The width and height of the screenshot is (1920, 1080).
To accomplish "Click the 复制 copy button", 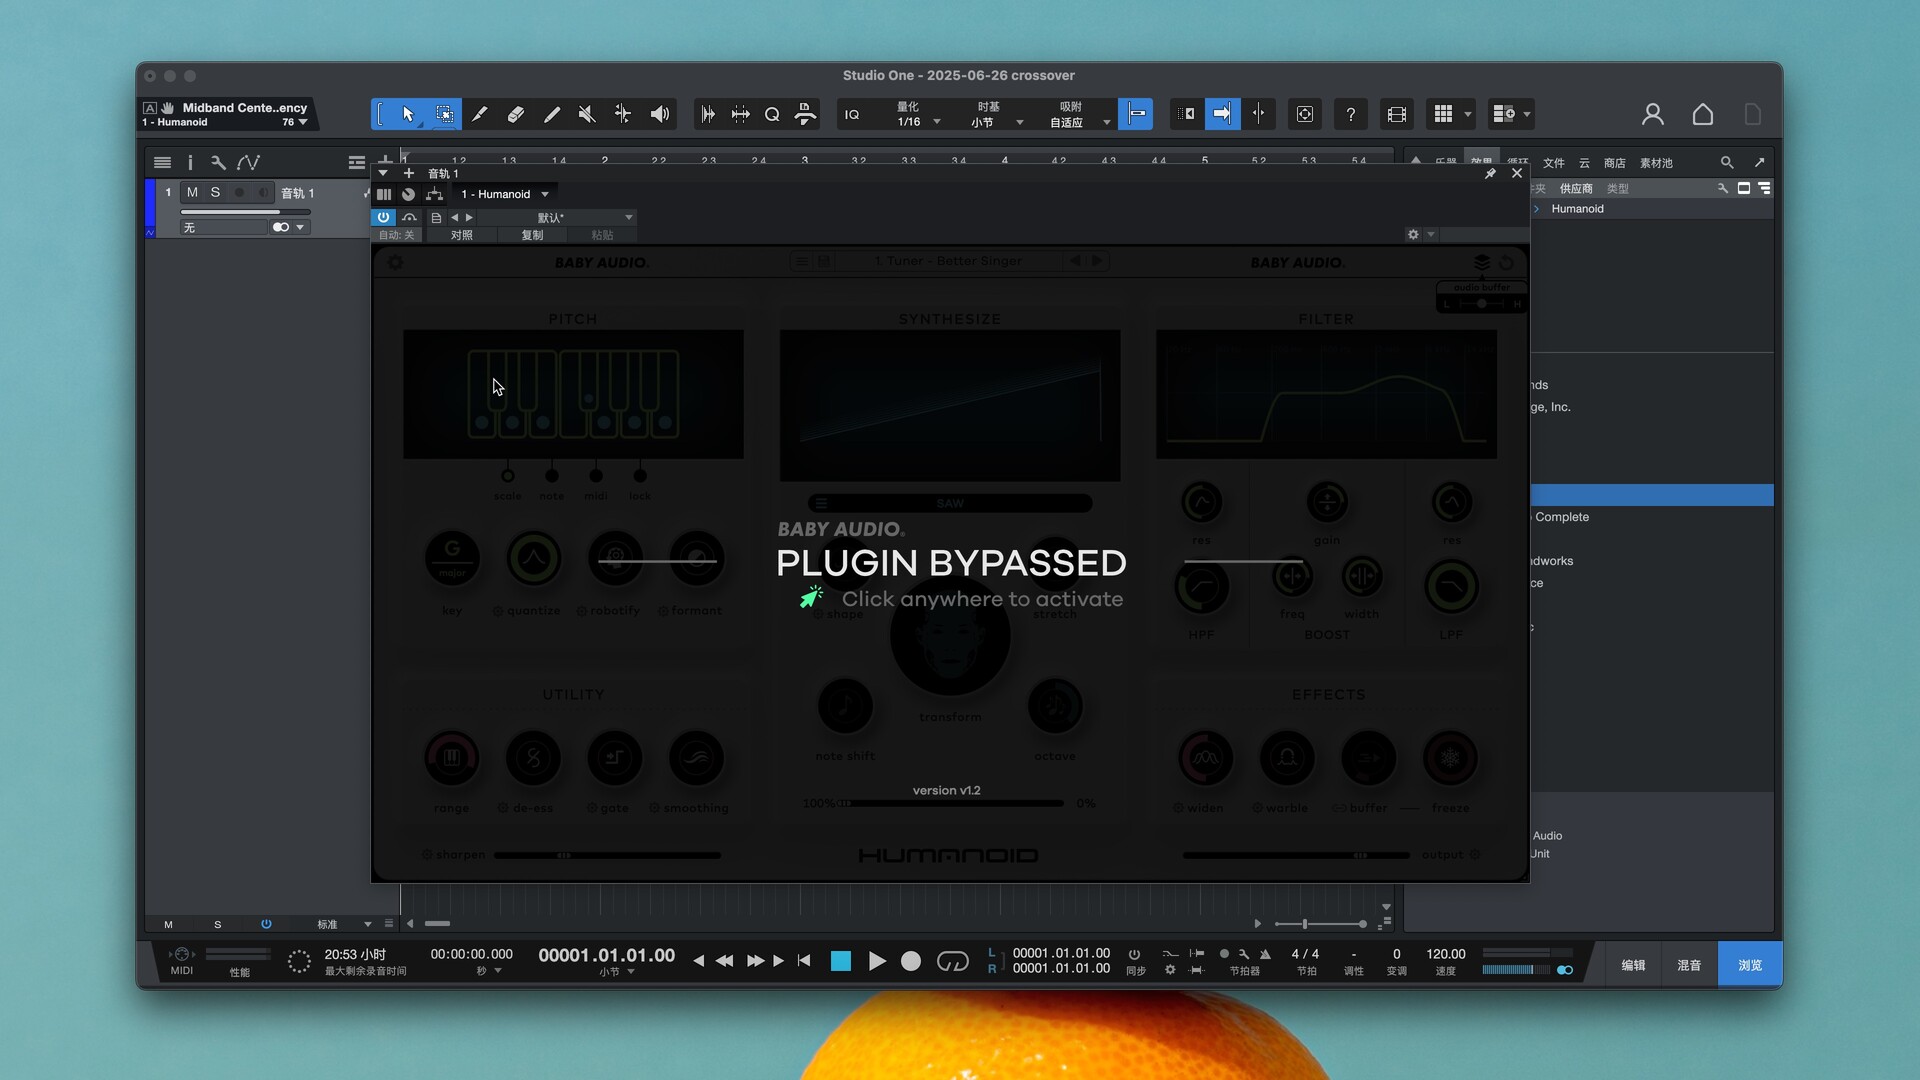I will [532, 235].
